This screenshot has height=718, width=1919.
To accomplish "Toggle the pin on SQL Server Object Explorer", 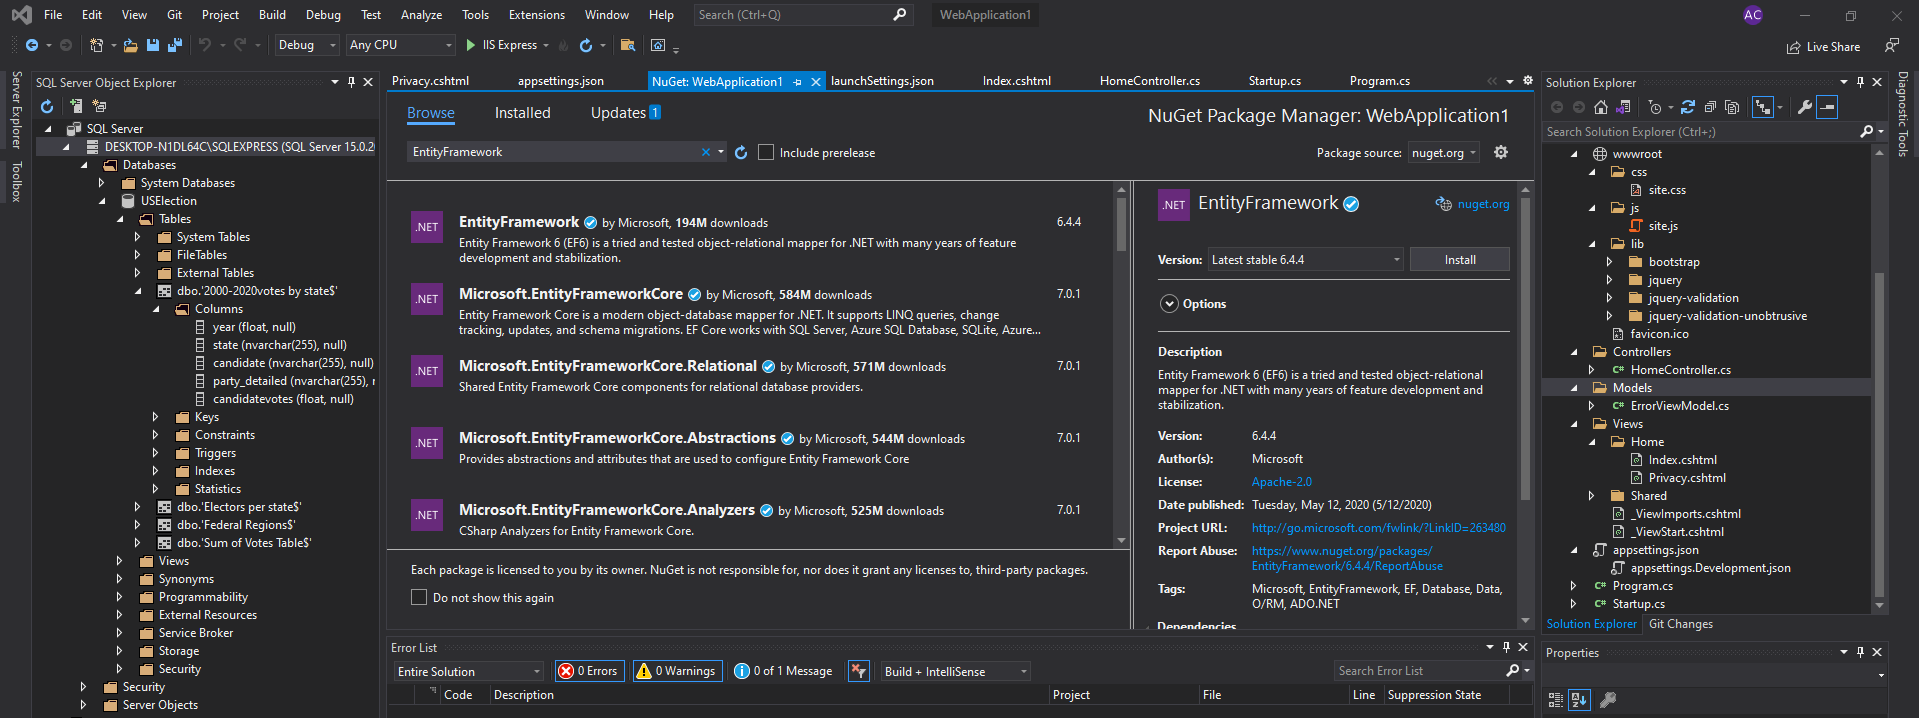I will coord(351,82).
